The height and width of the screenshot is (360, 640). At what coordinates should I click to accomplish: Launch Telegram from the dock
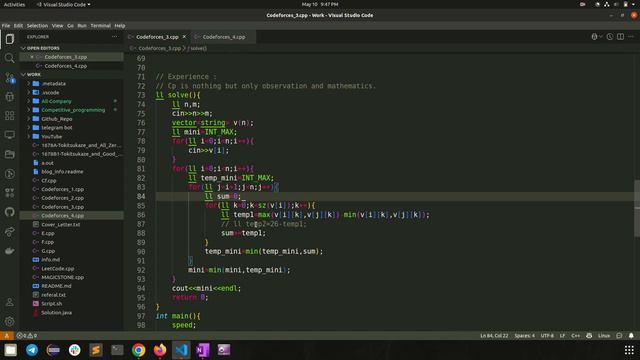coord(32,350)
